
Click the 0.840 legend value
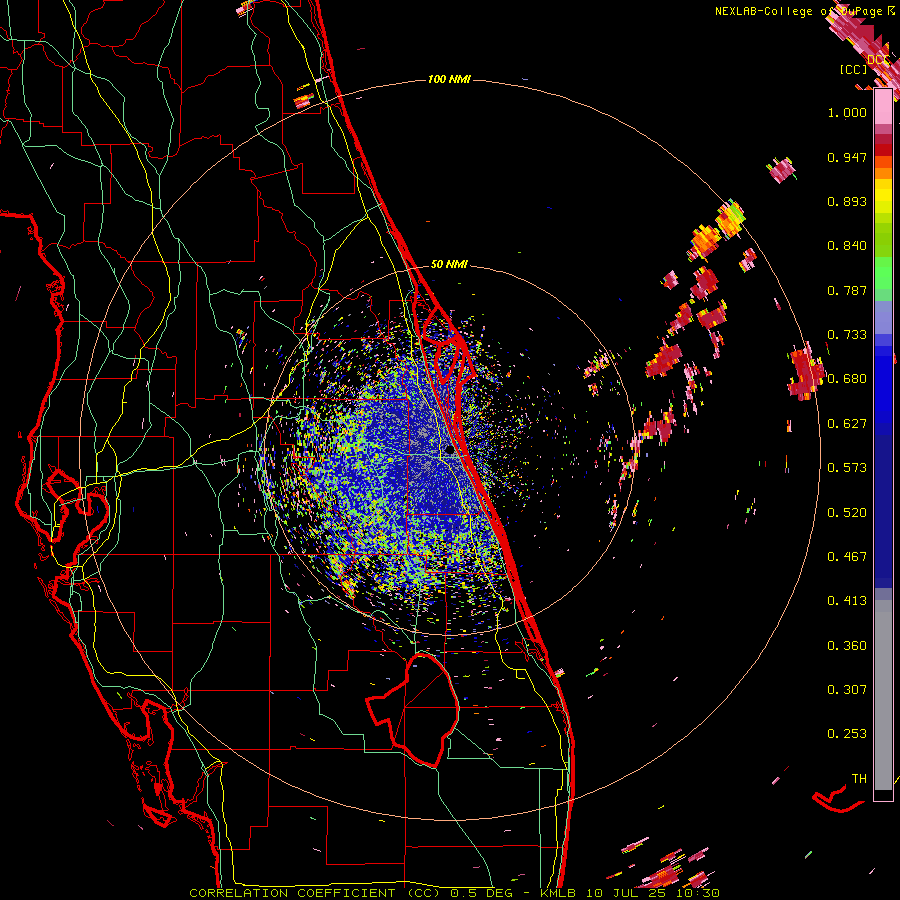[x=847, y=246]
